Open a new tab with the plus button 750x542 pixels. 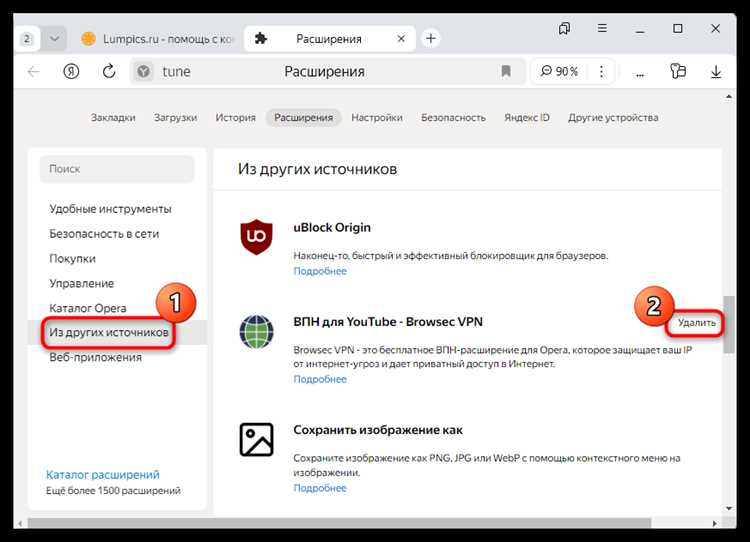point(430,38)
